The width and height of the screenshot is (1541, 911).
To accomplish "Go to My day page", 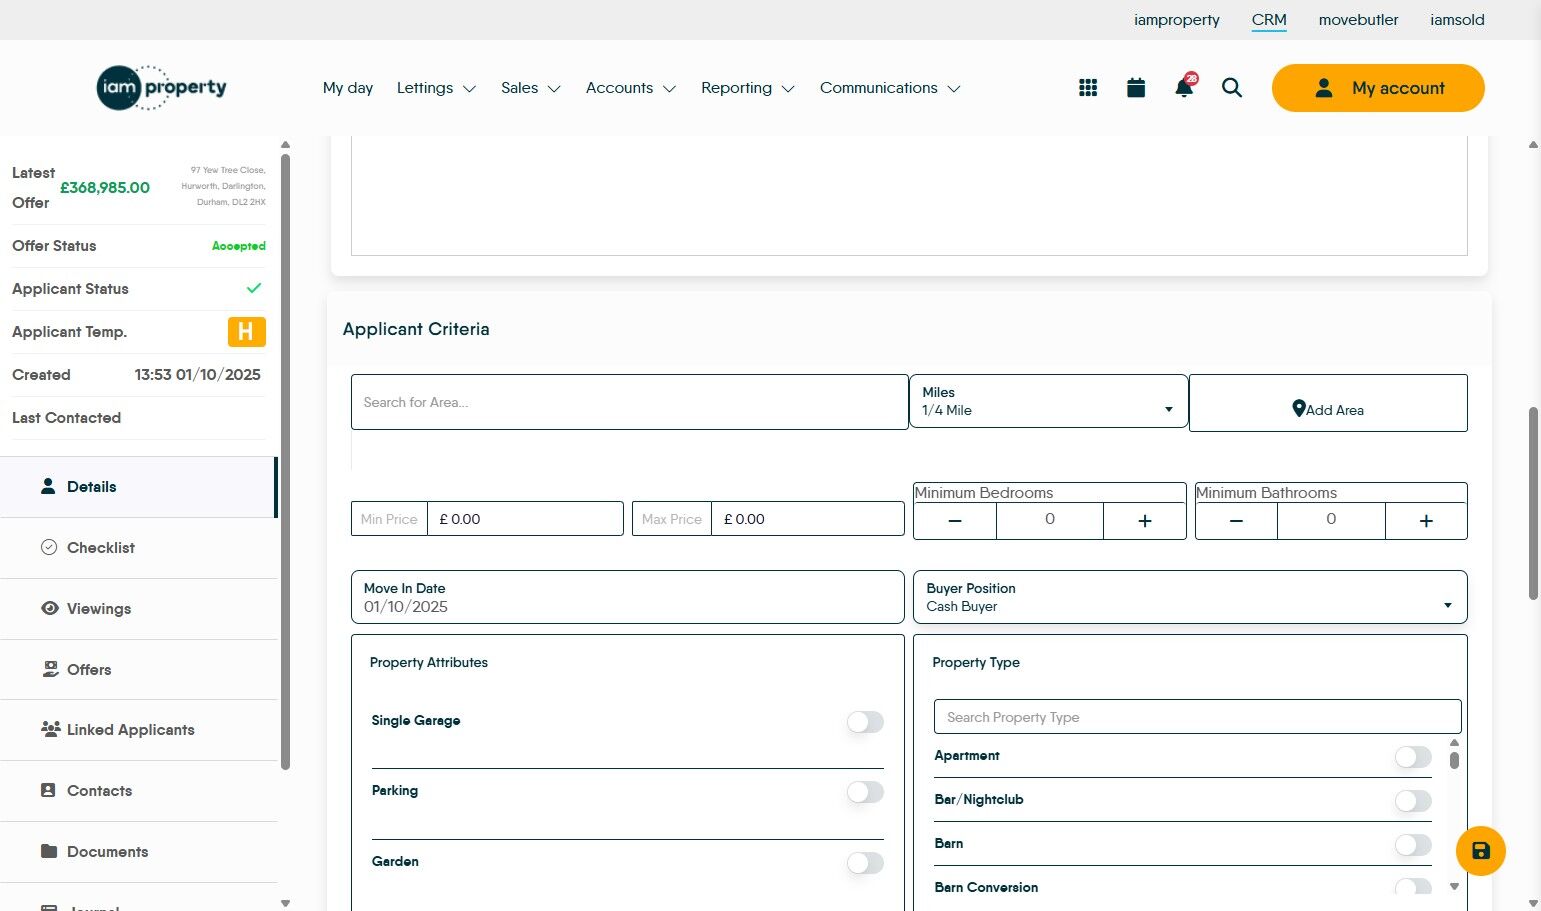I will 347,88.
